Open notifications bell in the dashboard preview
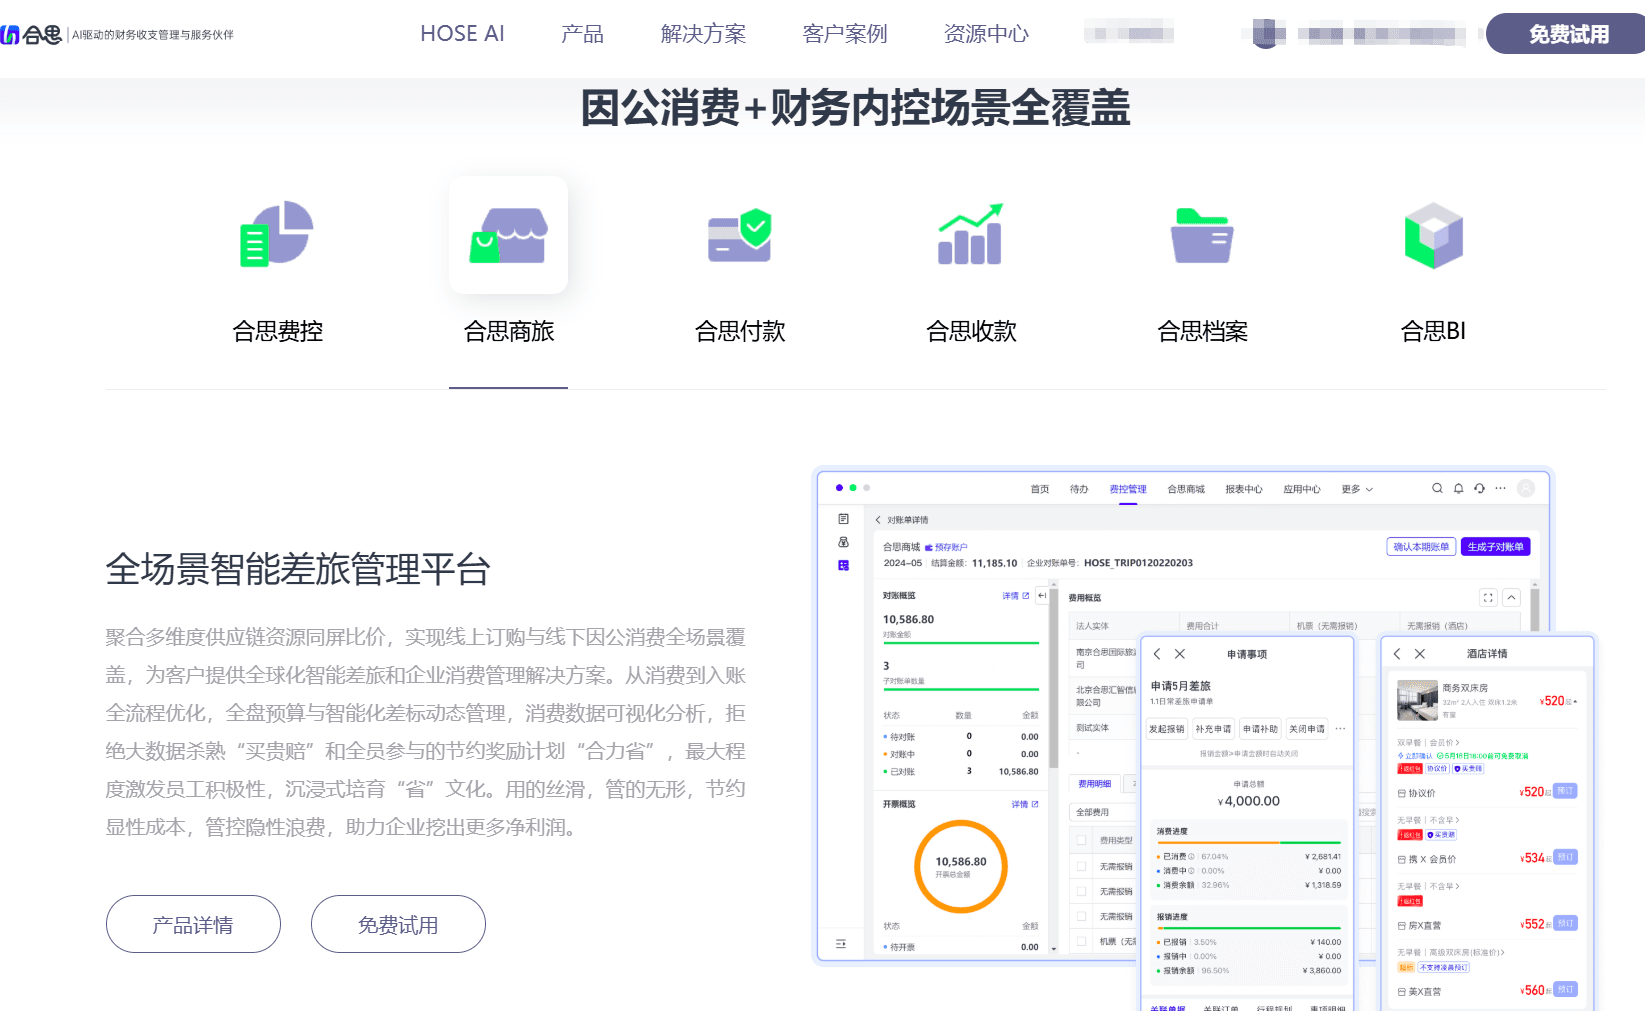 (x=1458, y=488)
